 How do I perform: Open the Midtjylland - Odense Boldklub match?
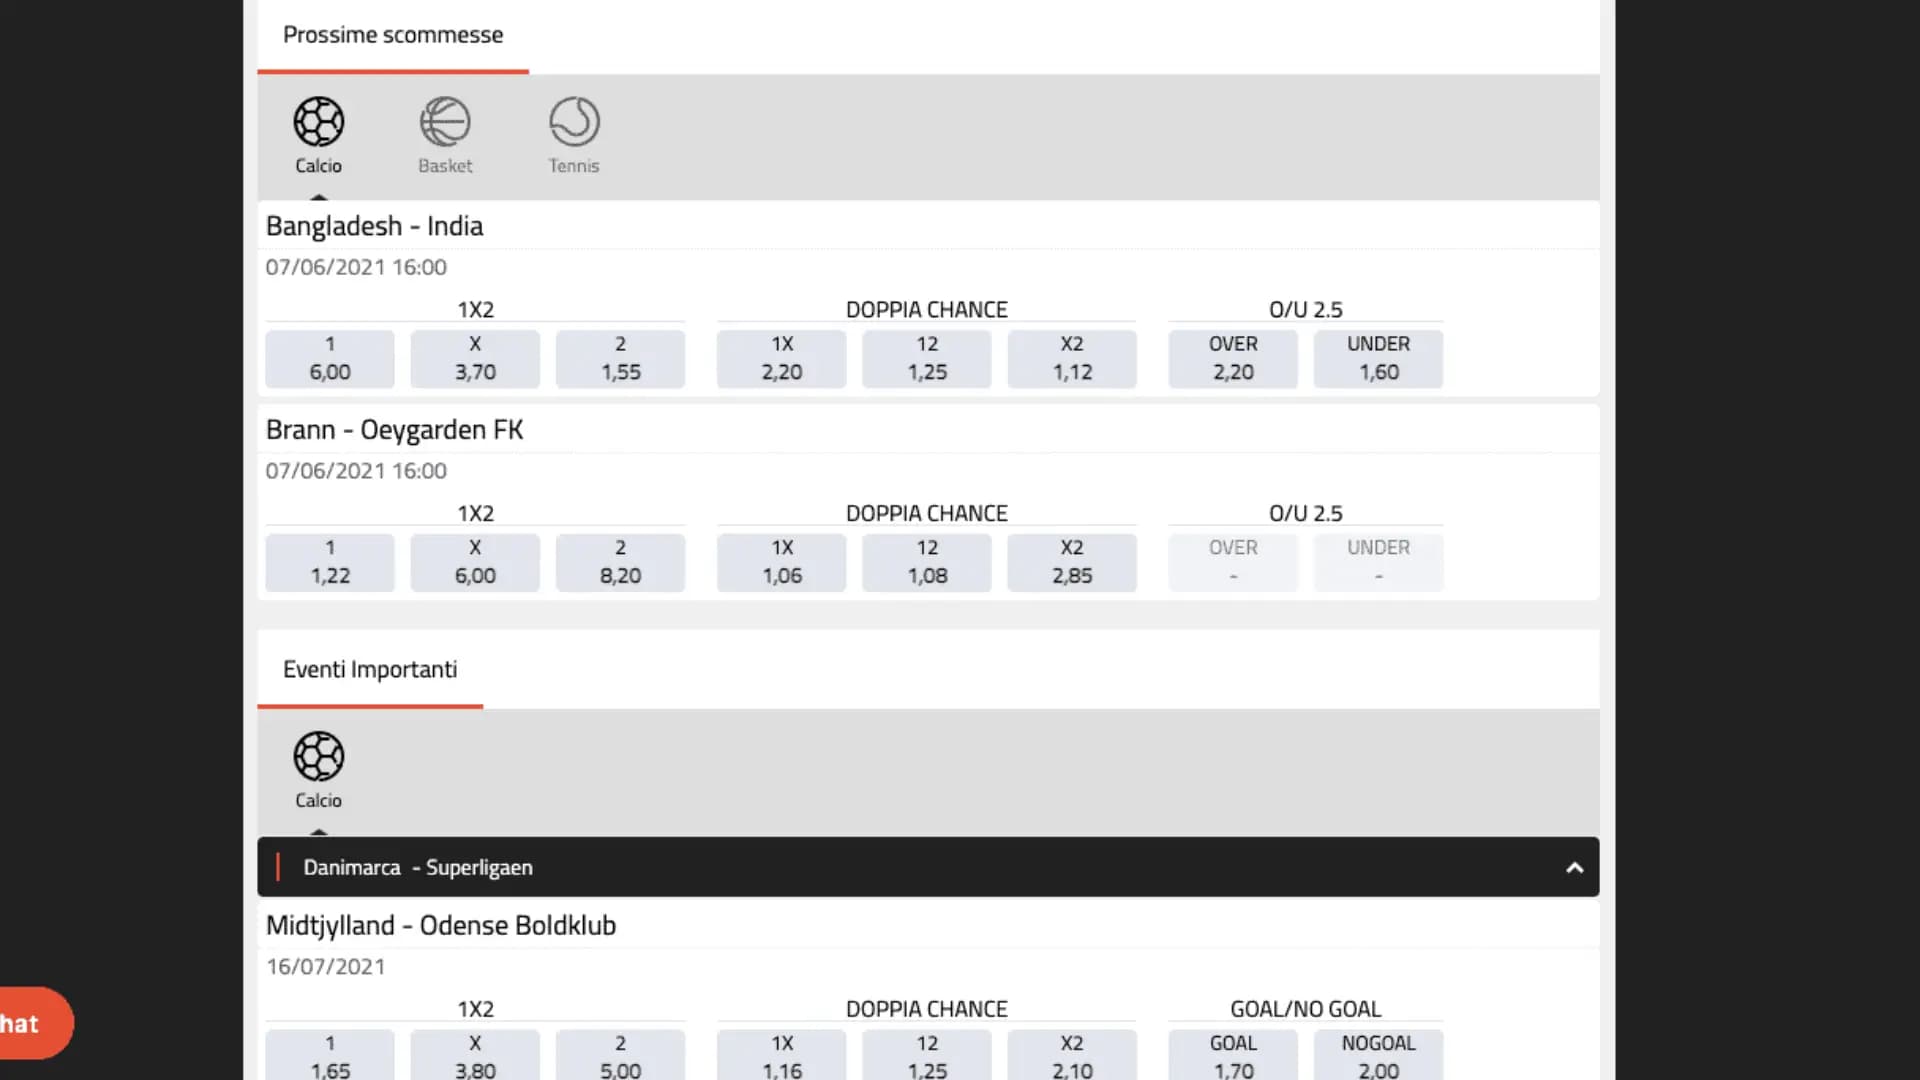pyautogui.click(x=441, y=926)
